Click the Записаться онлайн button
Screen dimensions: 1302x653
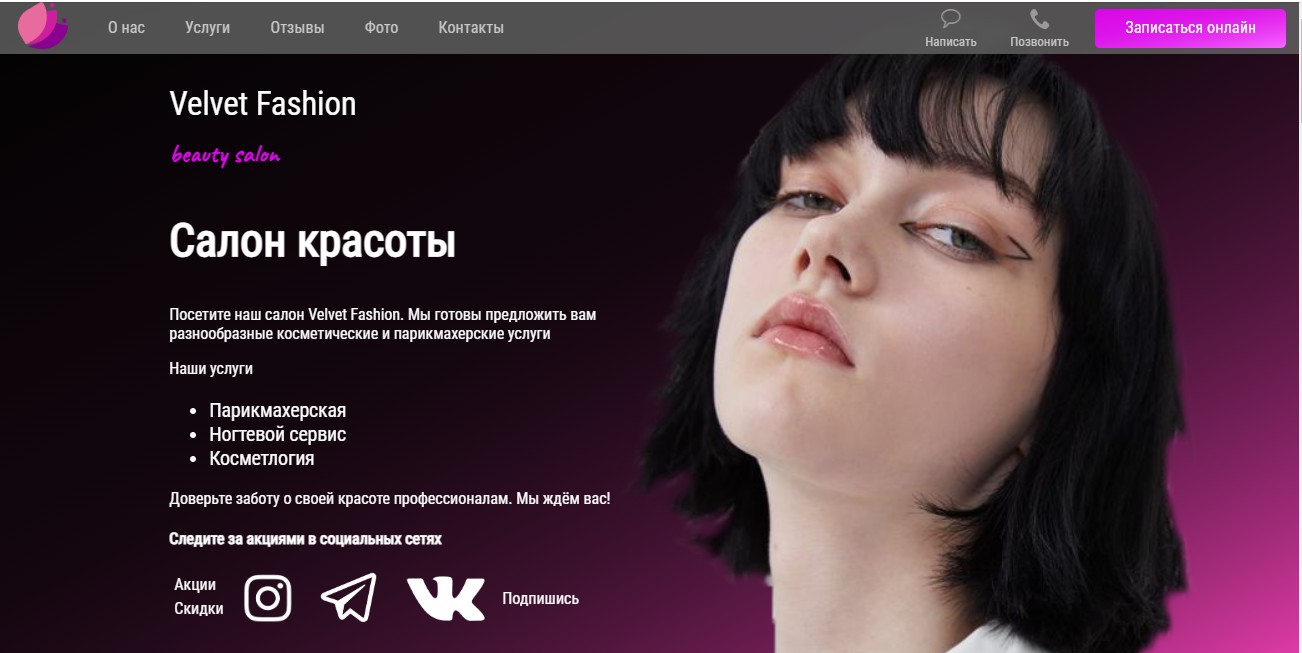1190,28
